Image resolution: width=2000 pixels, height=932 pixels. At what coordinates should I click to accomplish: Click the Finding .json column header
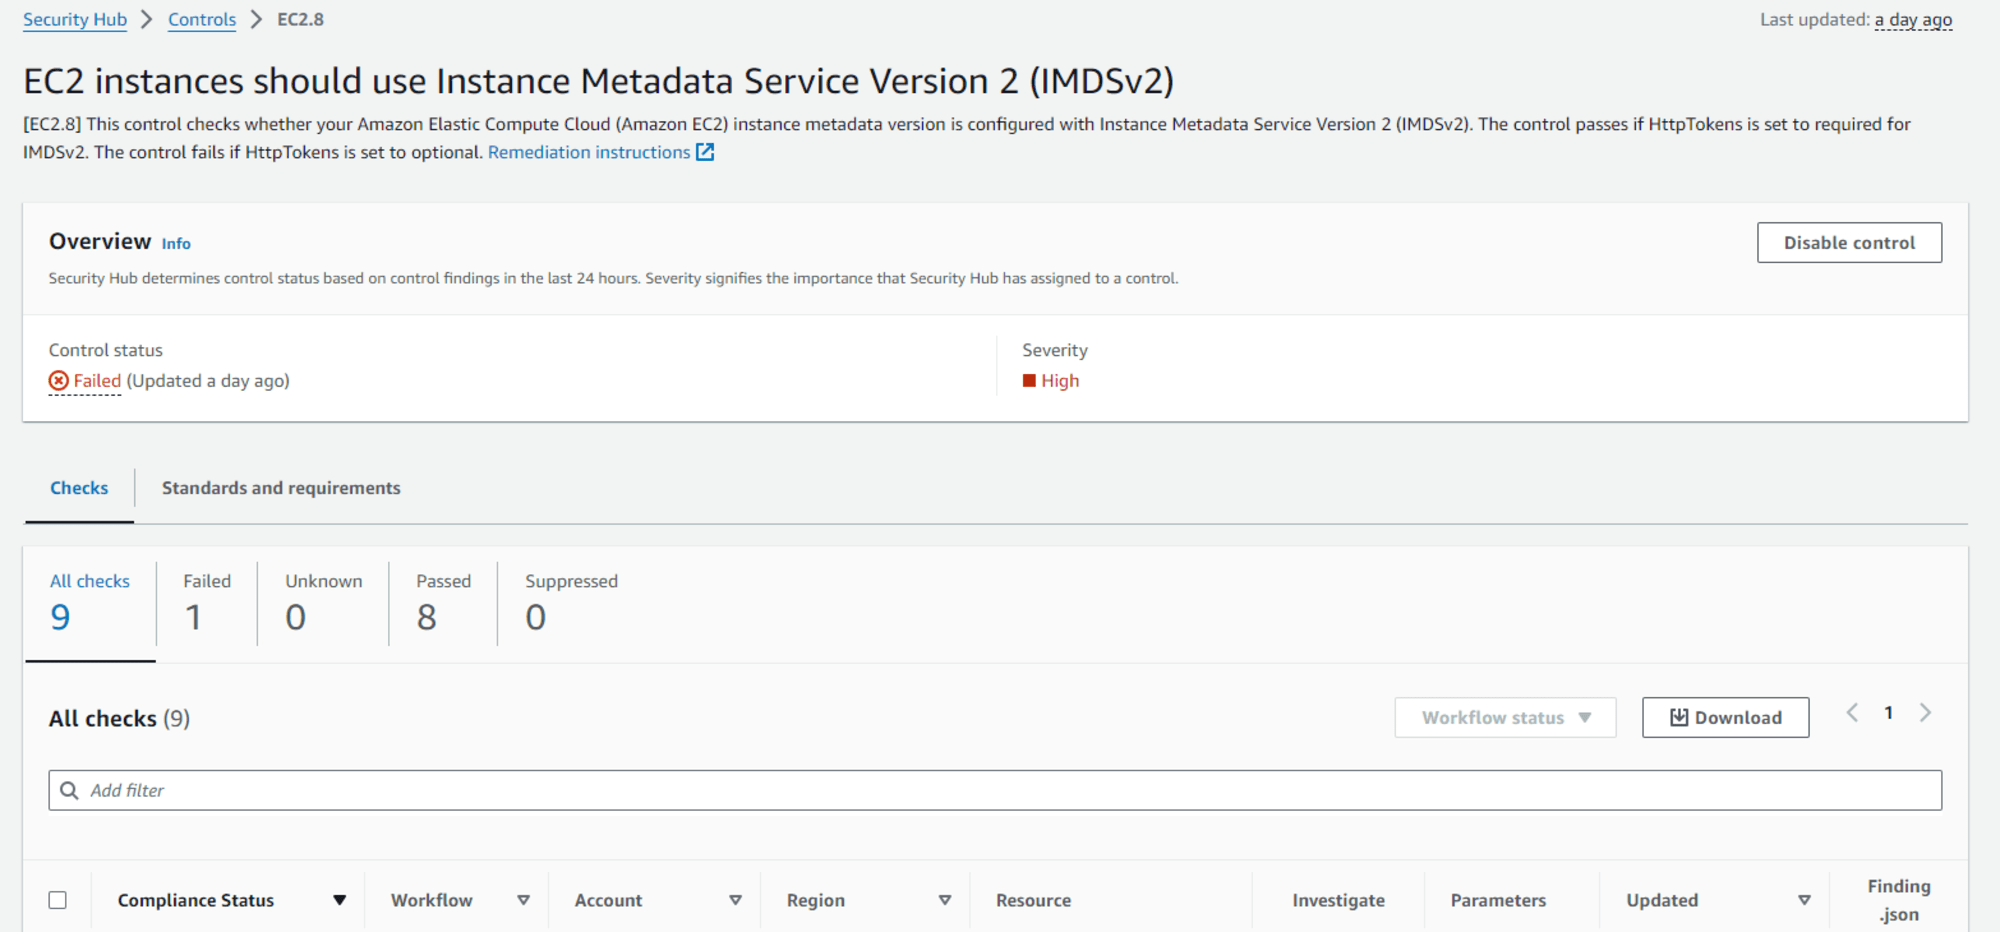[1899, 900]
